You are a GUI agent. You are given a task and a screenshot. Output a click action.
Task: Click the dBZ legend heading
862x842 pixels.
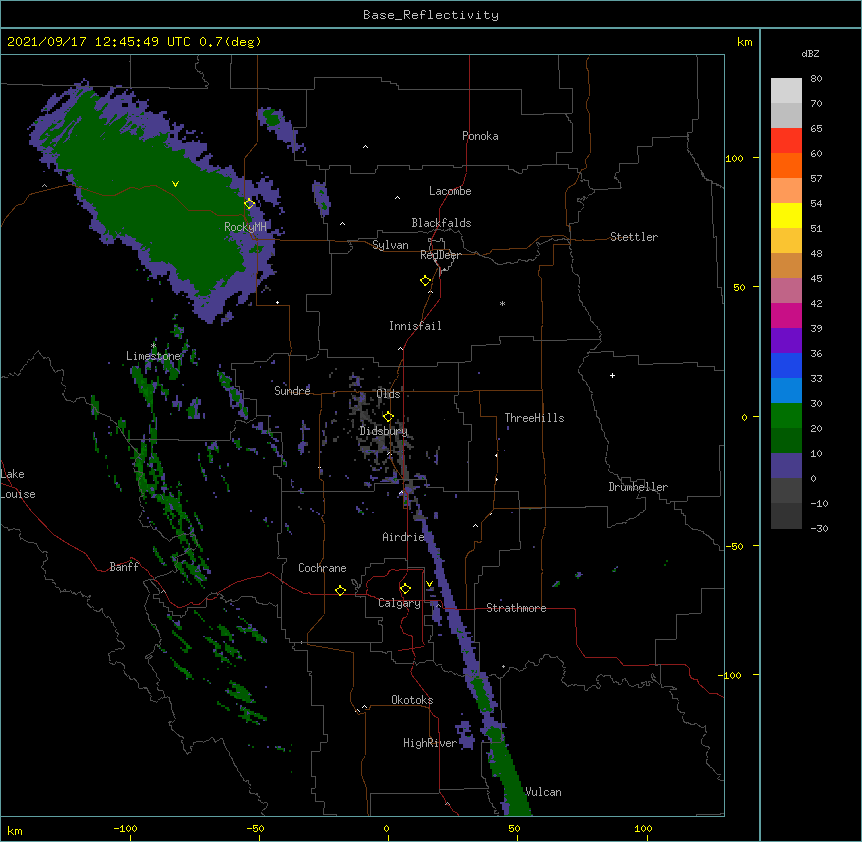click(x=810, y=53)
